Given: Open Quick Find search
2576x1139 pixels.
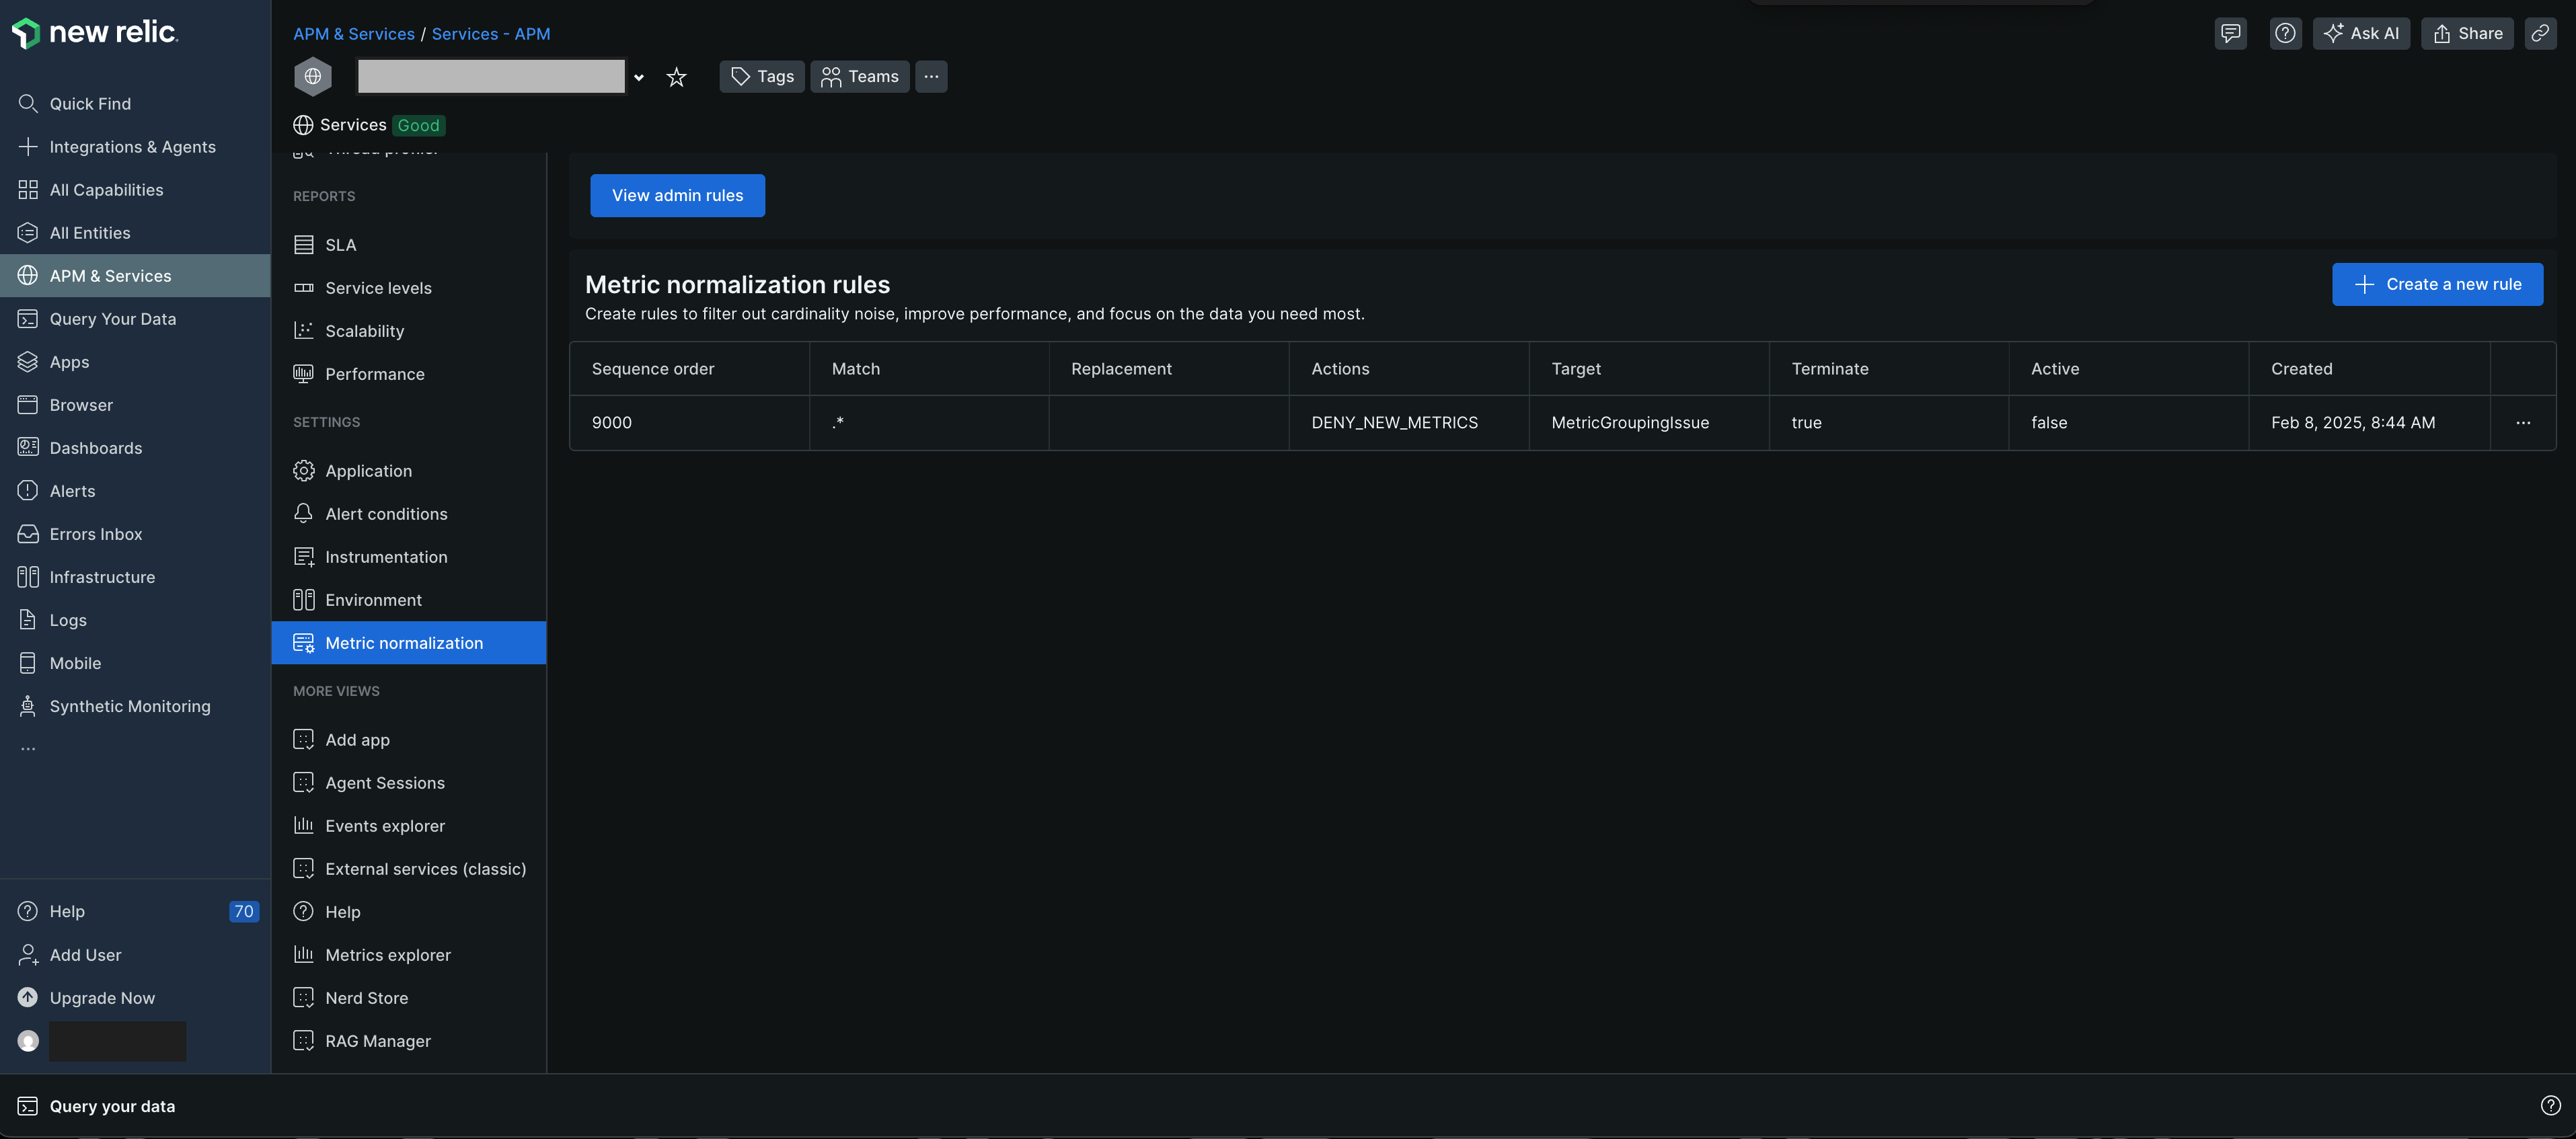Looking at the screenshot, I should click(x=89, y=104).
